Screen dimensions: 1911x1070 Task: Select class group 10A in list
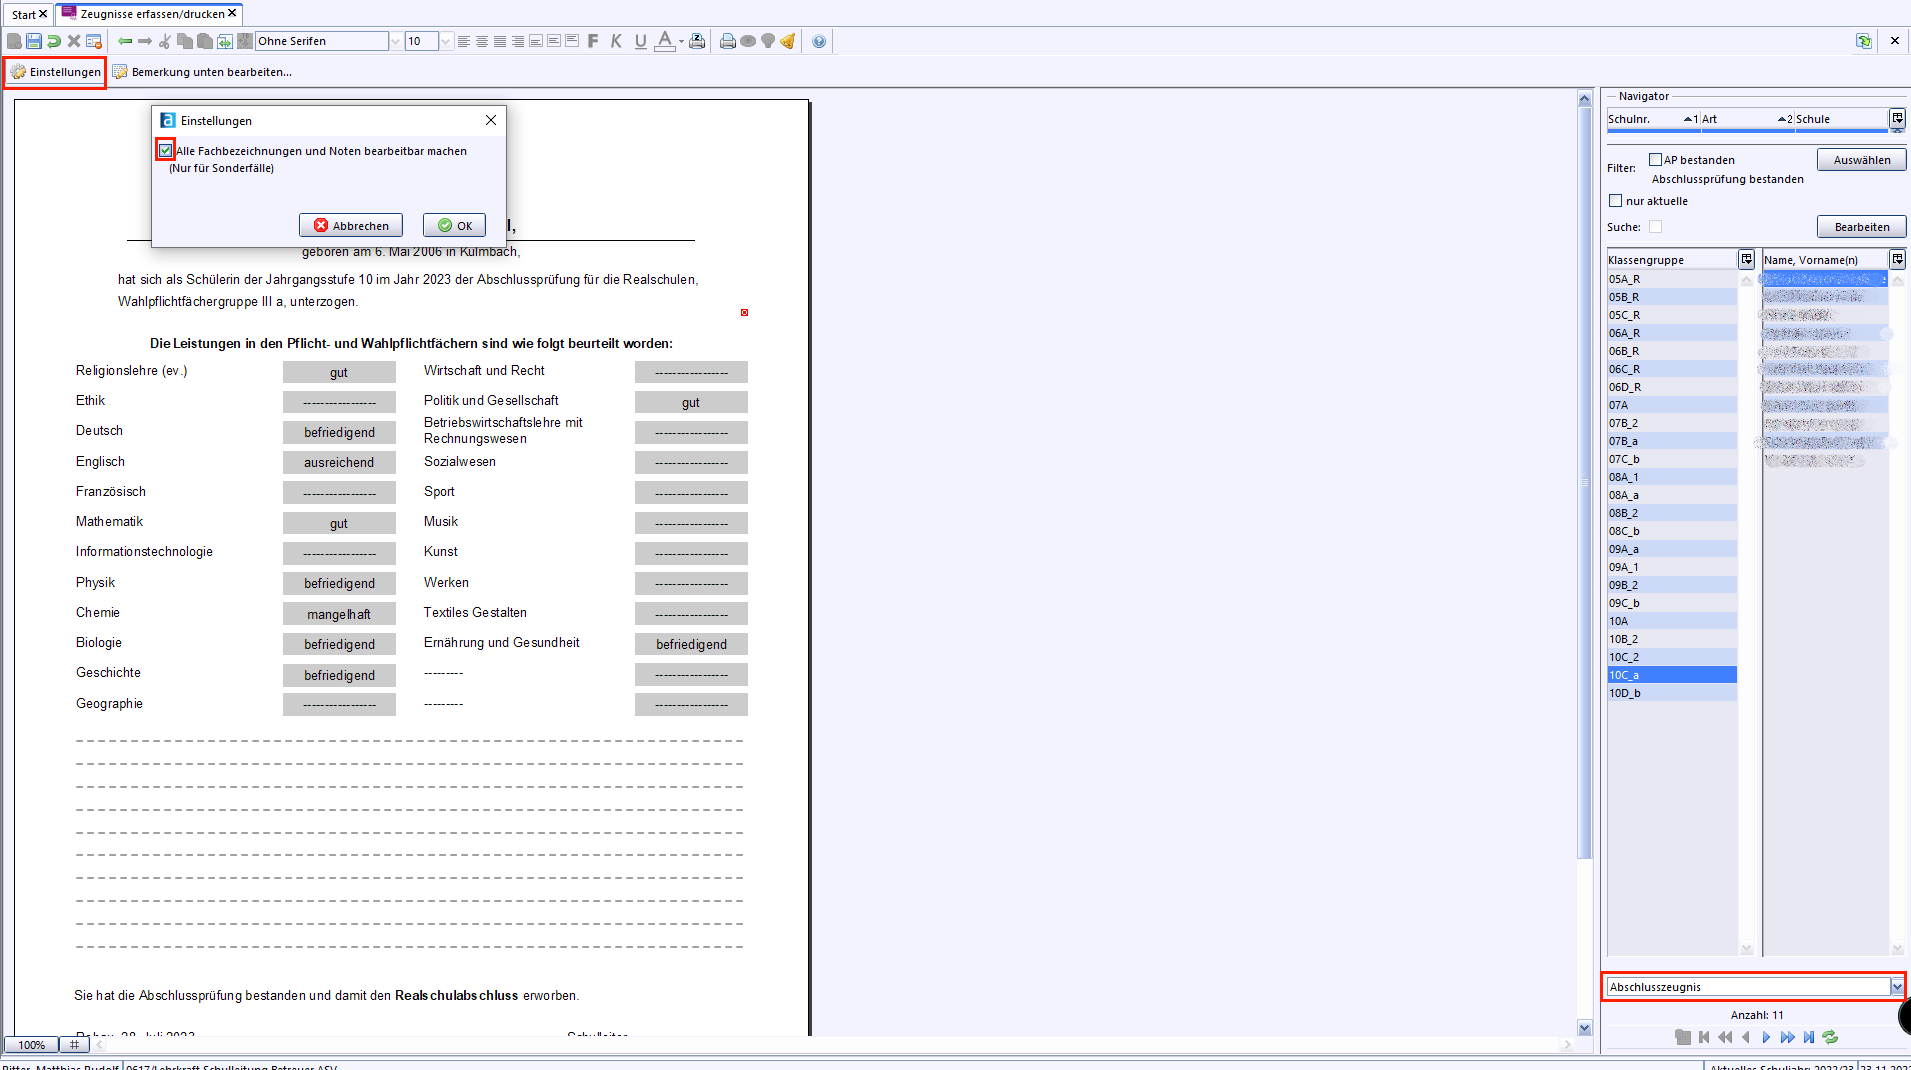pos(1671,621)
